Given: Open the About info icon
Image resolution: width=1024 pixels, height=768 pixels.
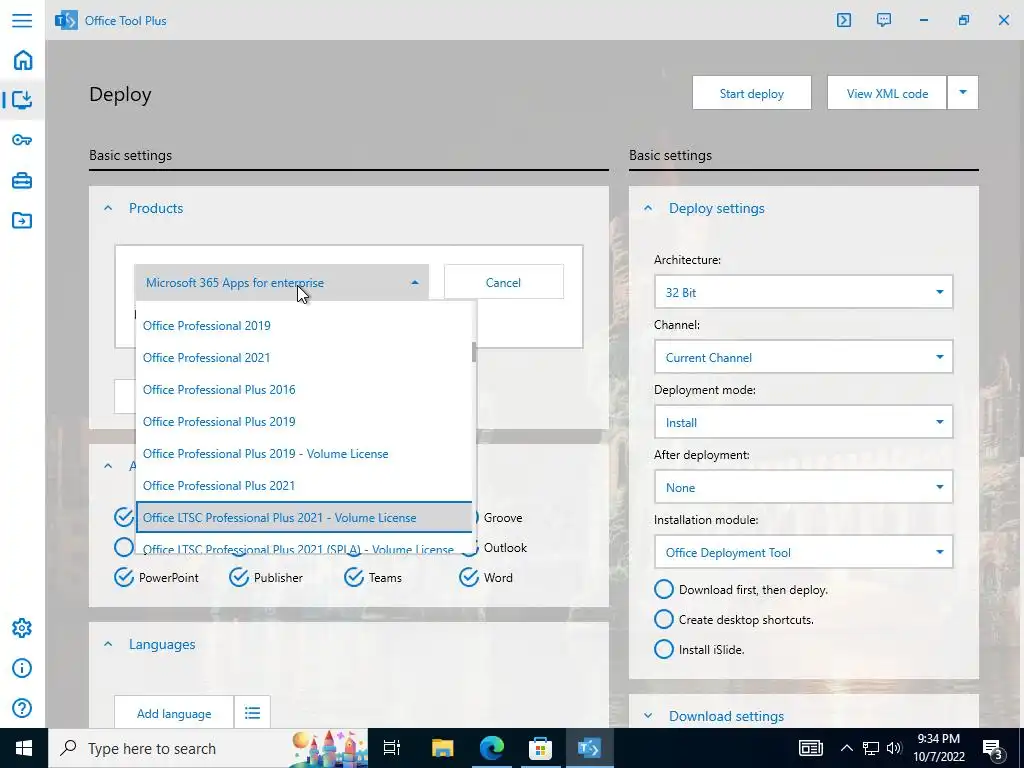Looking at the screenshot, I should pos(22,668).
